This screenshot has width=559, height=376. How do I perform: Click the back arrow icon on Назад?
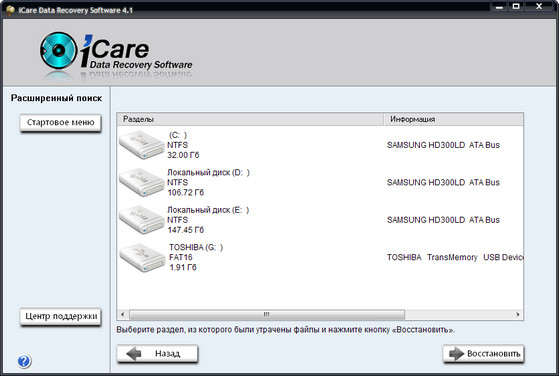134,354
